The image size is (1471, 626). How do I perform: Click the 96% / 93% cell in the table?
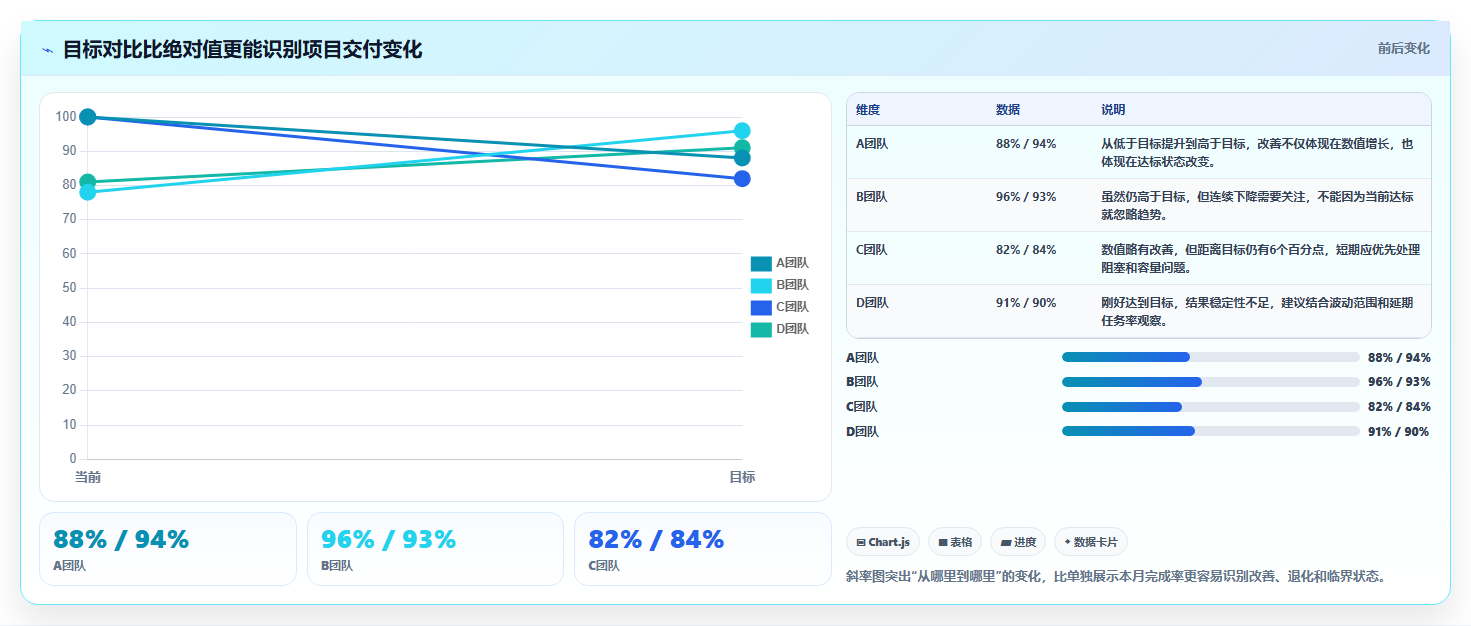click(x=1026, y=197)
